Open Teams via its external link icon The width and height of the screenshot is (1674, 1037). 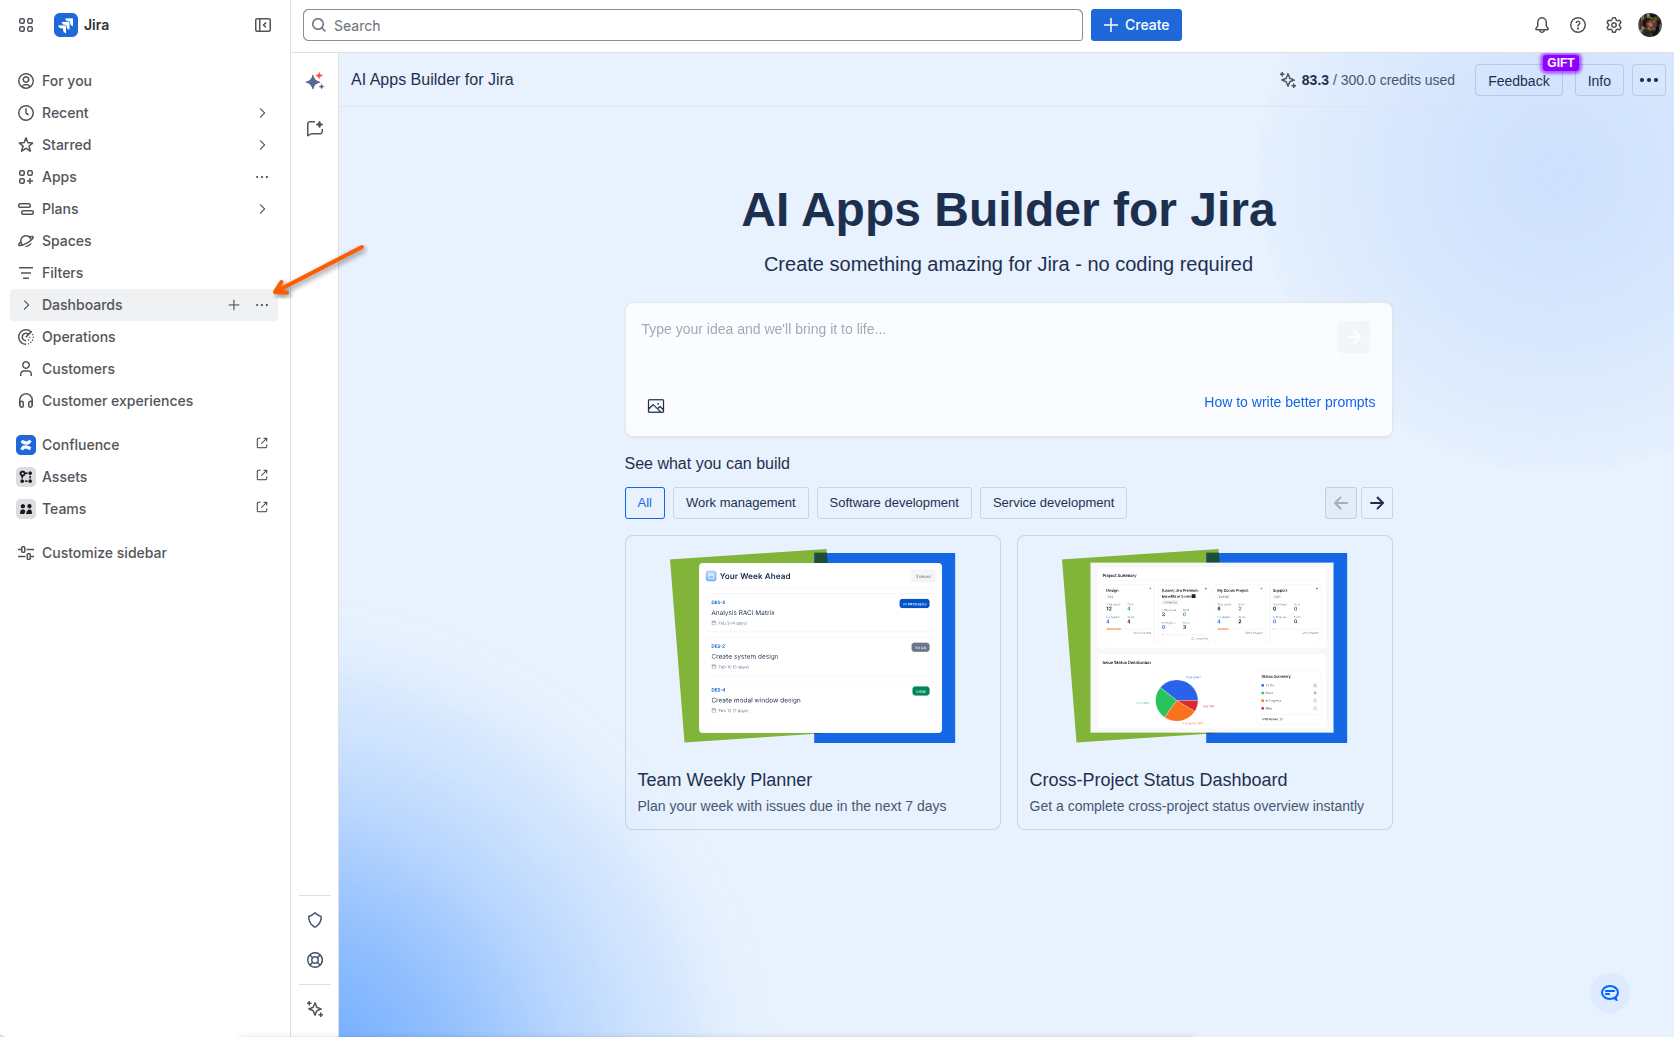click(262, 507)
